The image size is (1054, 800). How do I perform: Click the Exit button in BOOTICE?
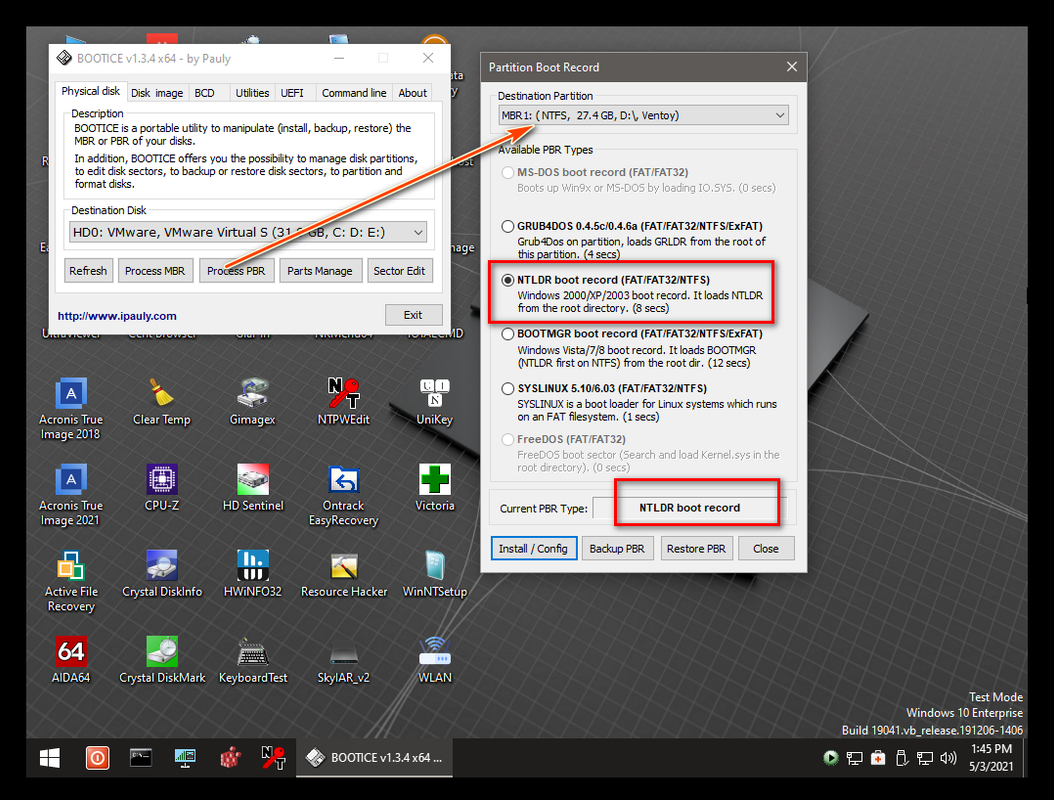413,315
